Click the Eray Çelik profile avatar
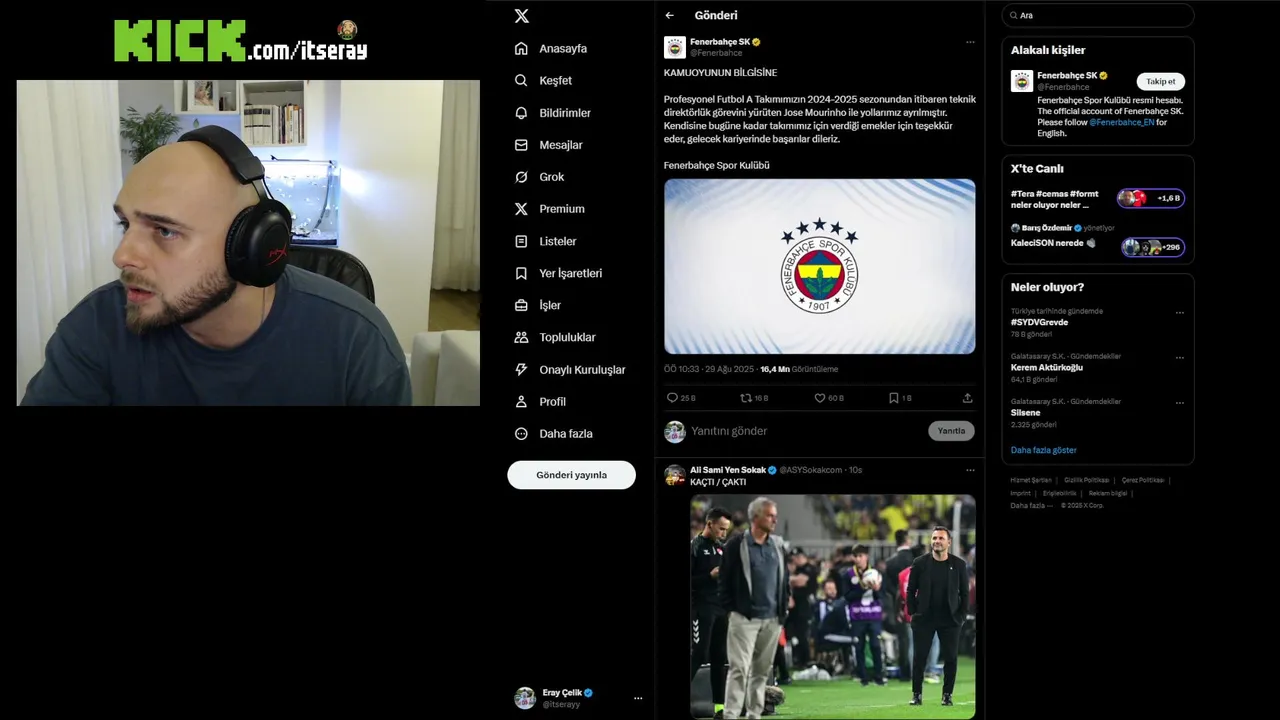The height and width of the screenshot is (720, 1280). point(525,698)
